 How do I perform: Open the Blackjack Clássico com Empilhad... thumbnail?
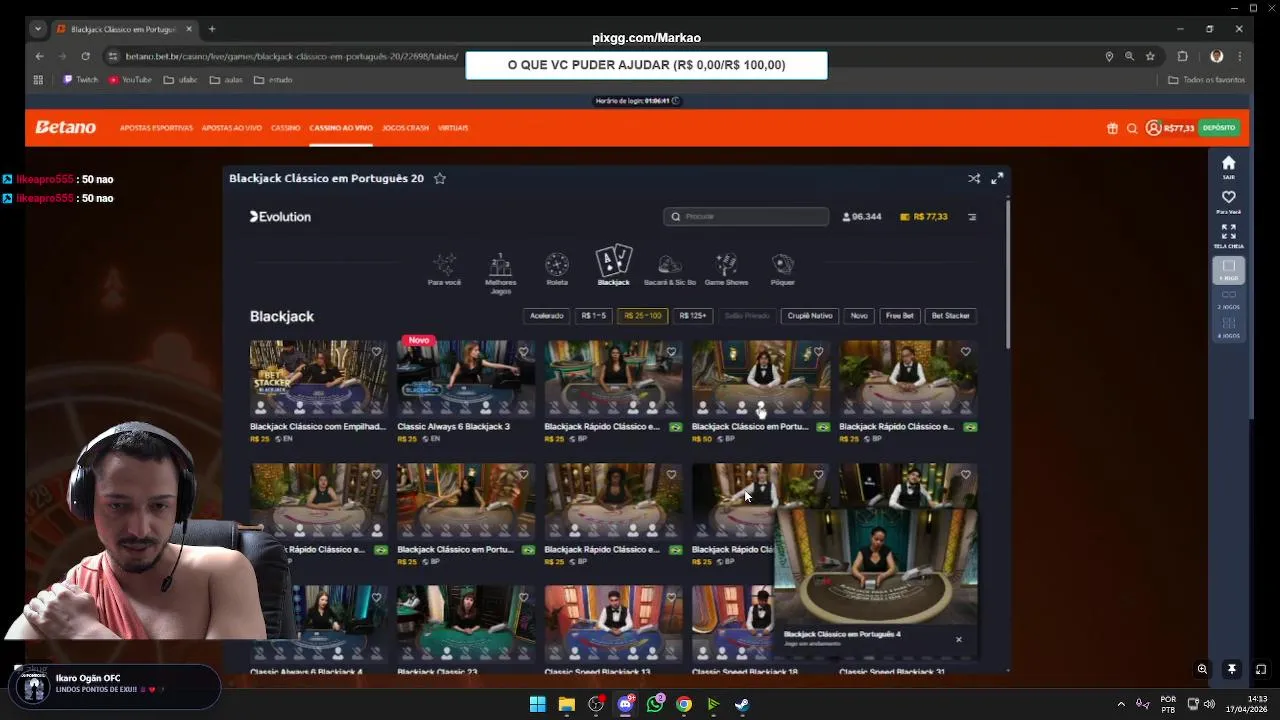(x=319, y=378)
